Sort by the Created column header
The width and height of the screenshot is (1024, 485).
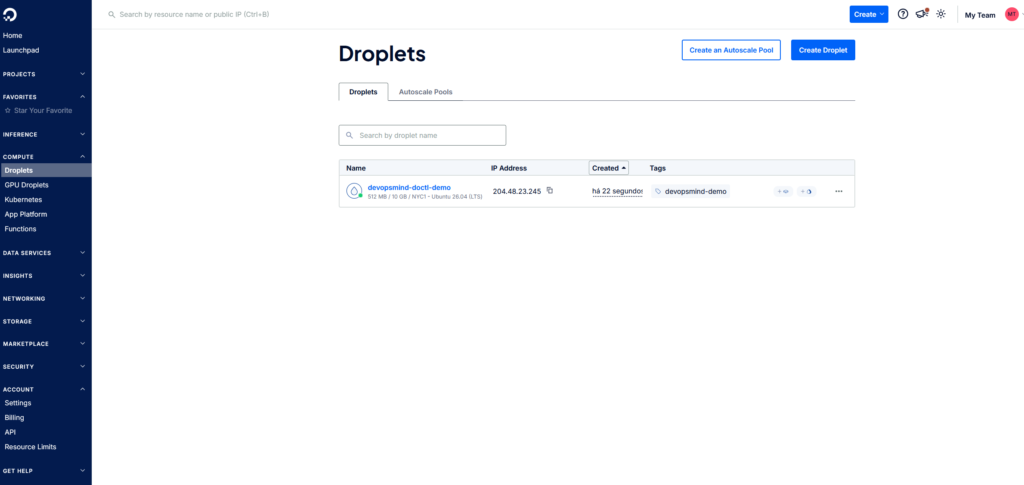pos(609,168)
